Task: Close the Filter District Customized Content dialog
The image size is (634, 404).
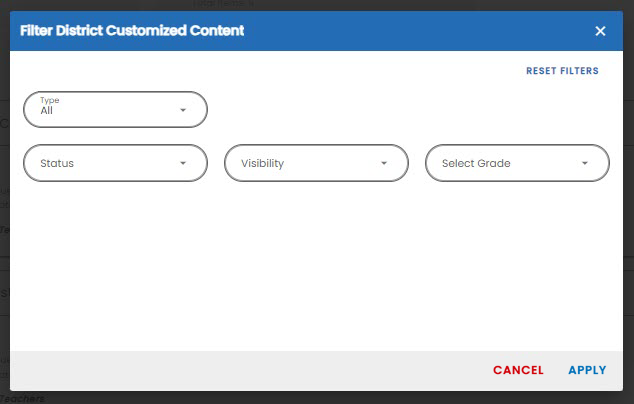Action: pos(600,31)
